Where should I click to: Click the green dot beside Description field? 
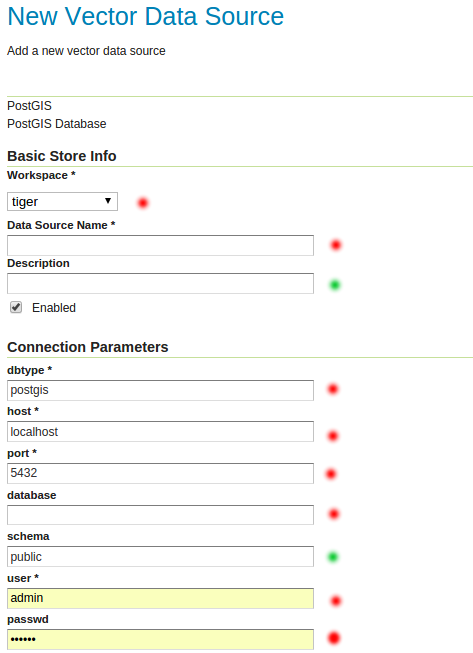click(335, 285)
